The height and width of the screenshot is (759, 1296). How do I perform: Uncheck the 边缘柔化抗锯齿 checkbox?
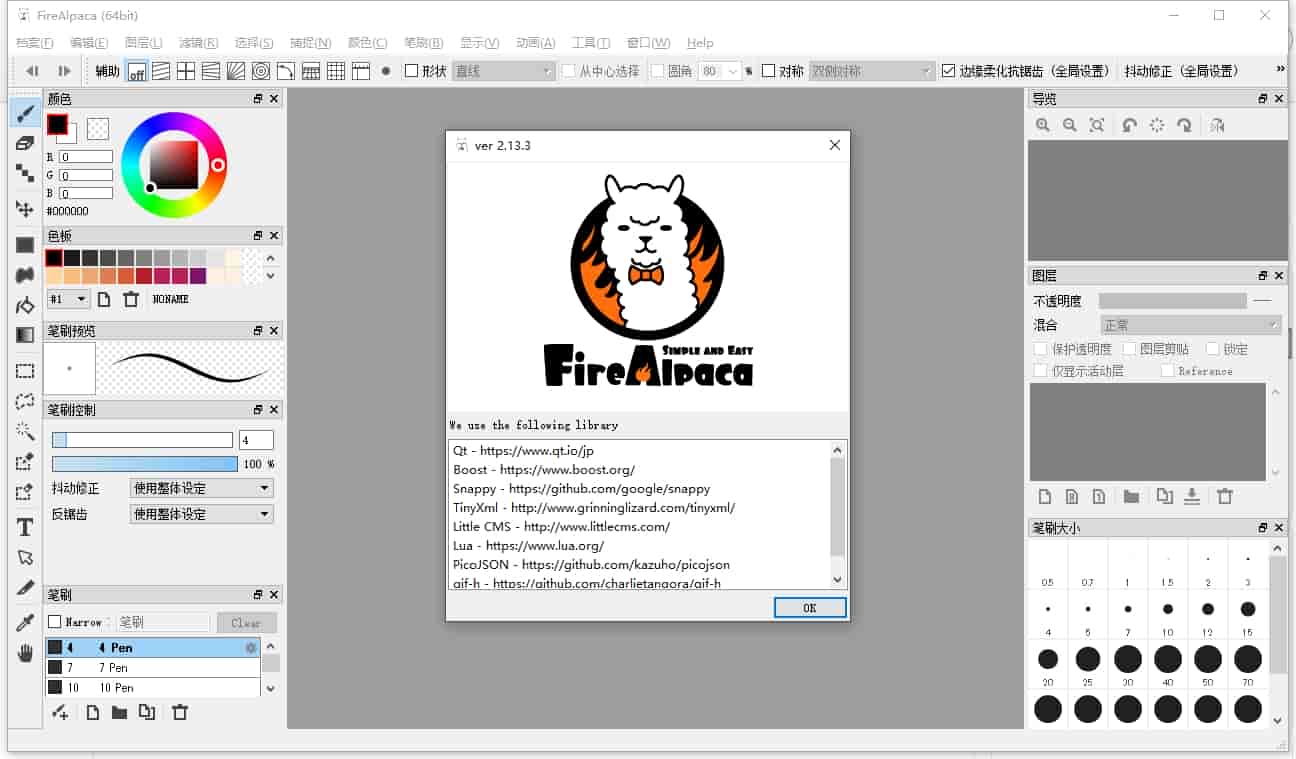tap(949, 71)
